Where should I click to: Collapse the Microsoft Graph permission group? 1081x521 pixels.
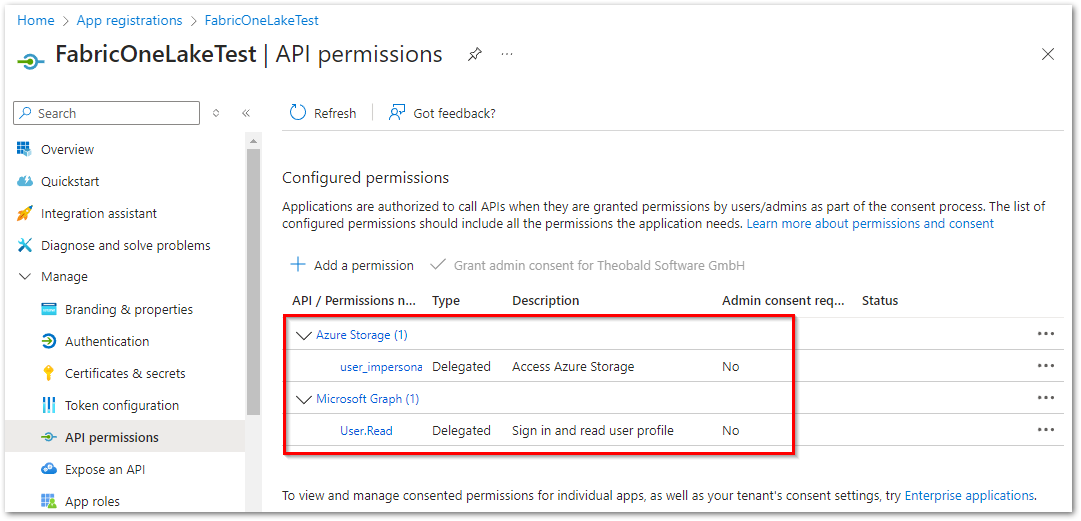click(x=303, y=399)
